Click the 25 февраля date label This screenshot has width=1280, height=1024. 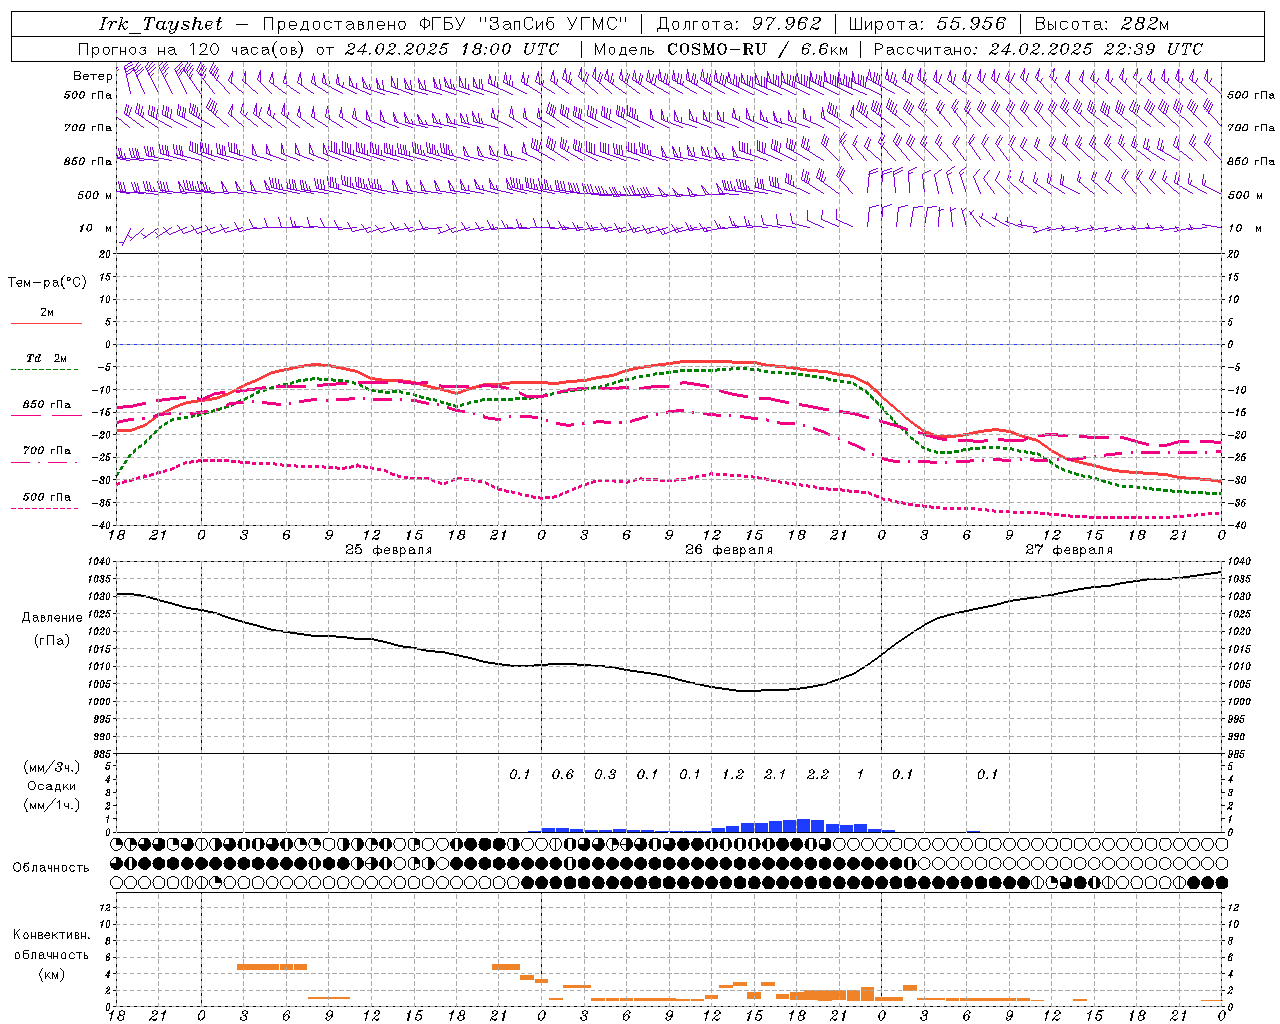click(x=389, y=550)
